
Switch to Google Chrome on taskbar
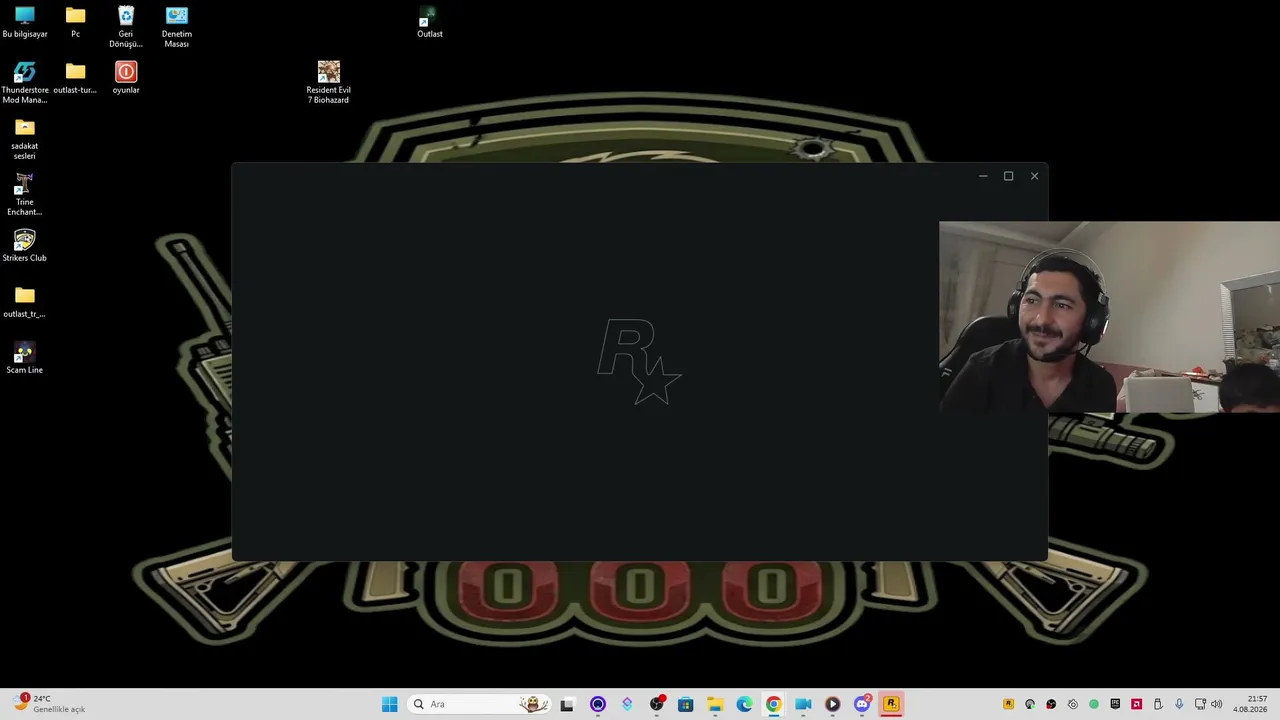[773, 704]
